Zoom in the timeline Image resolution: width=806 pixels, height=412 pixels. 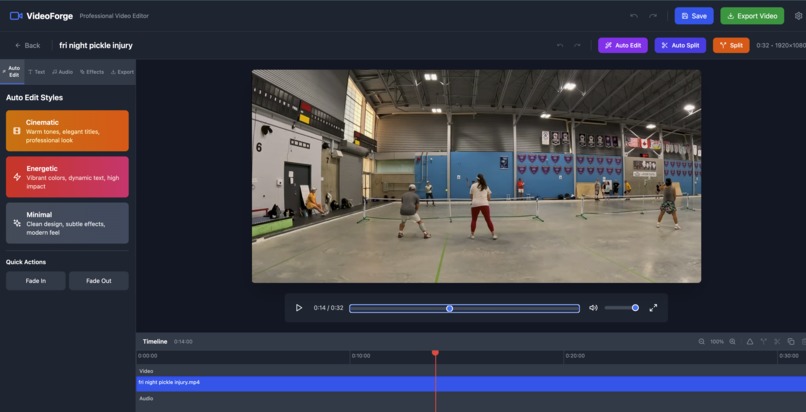point(732,342)
